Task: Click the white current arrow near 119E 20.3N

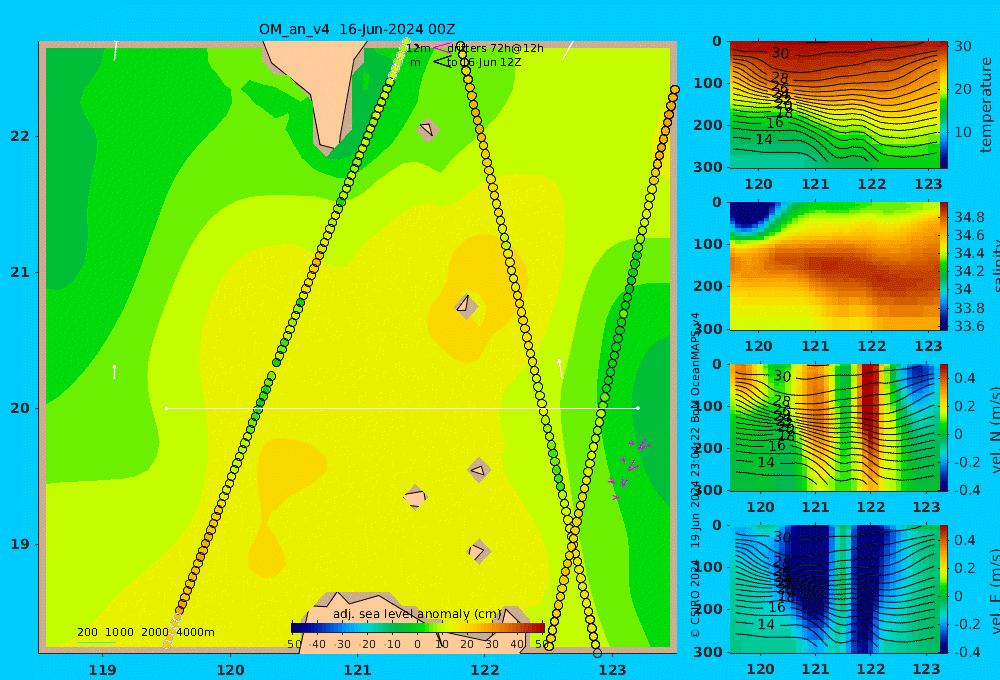Action: tap(114, 371)
